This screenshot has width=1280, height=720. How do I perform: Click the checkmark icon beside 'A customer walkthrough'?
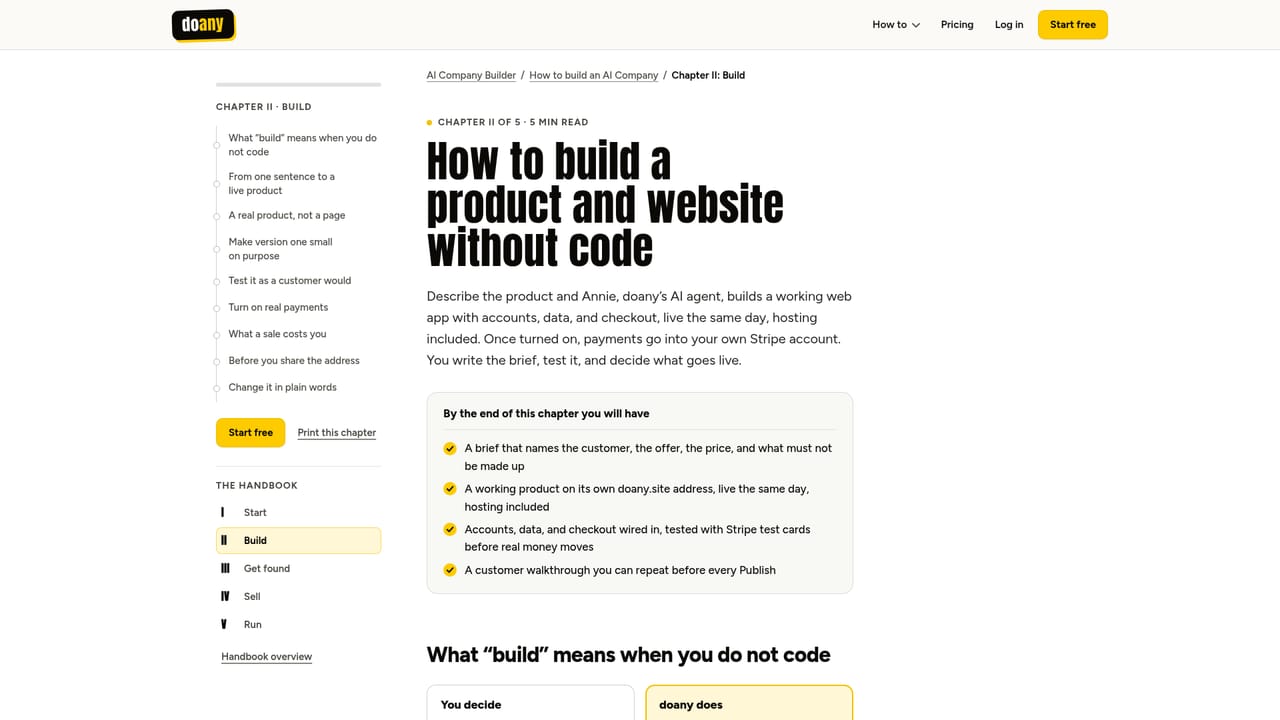pyautogui.click(x=450, y=571)
